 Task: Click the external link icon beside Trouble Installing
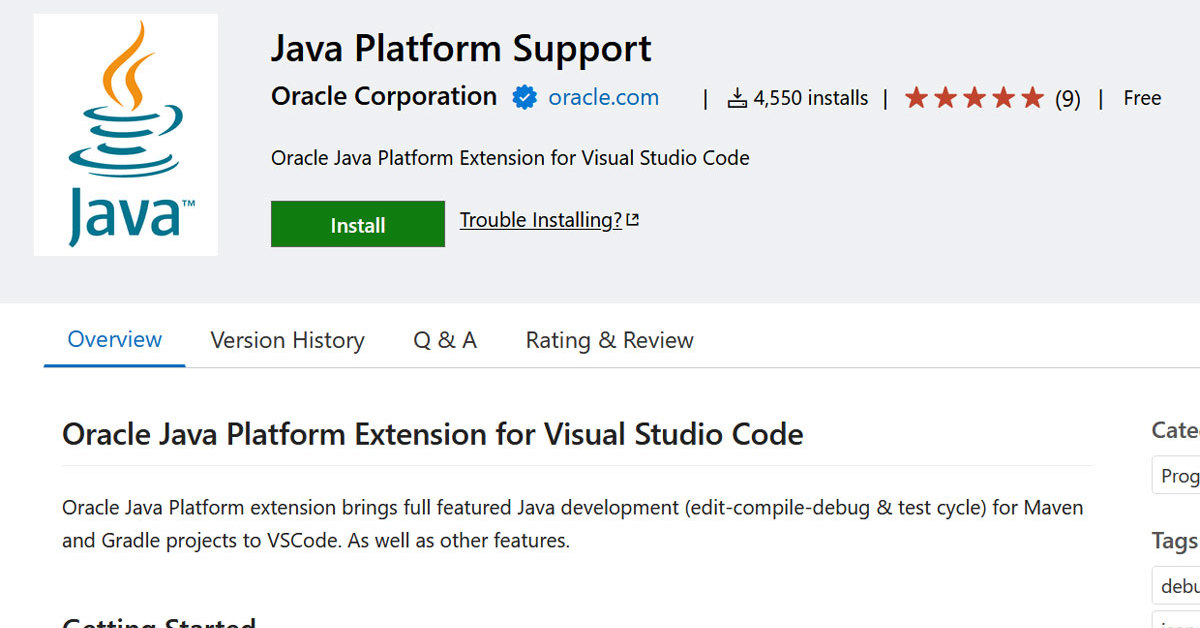(x=632, y=220)
